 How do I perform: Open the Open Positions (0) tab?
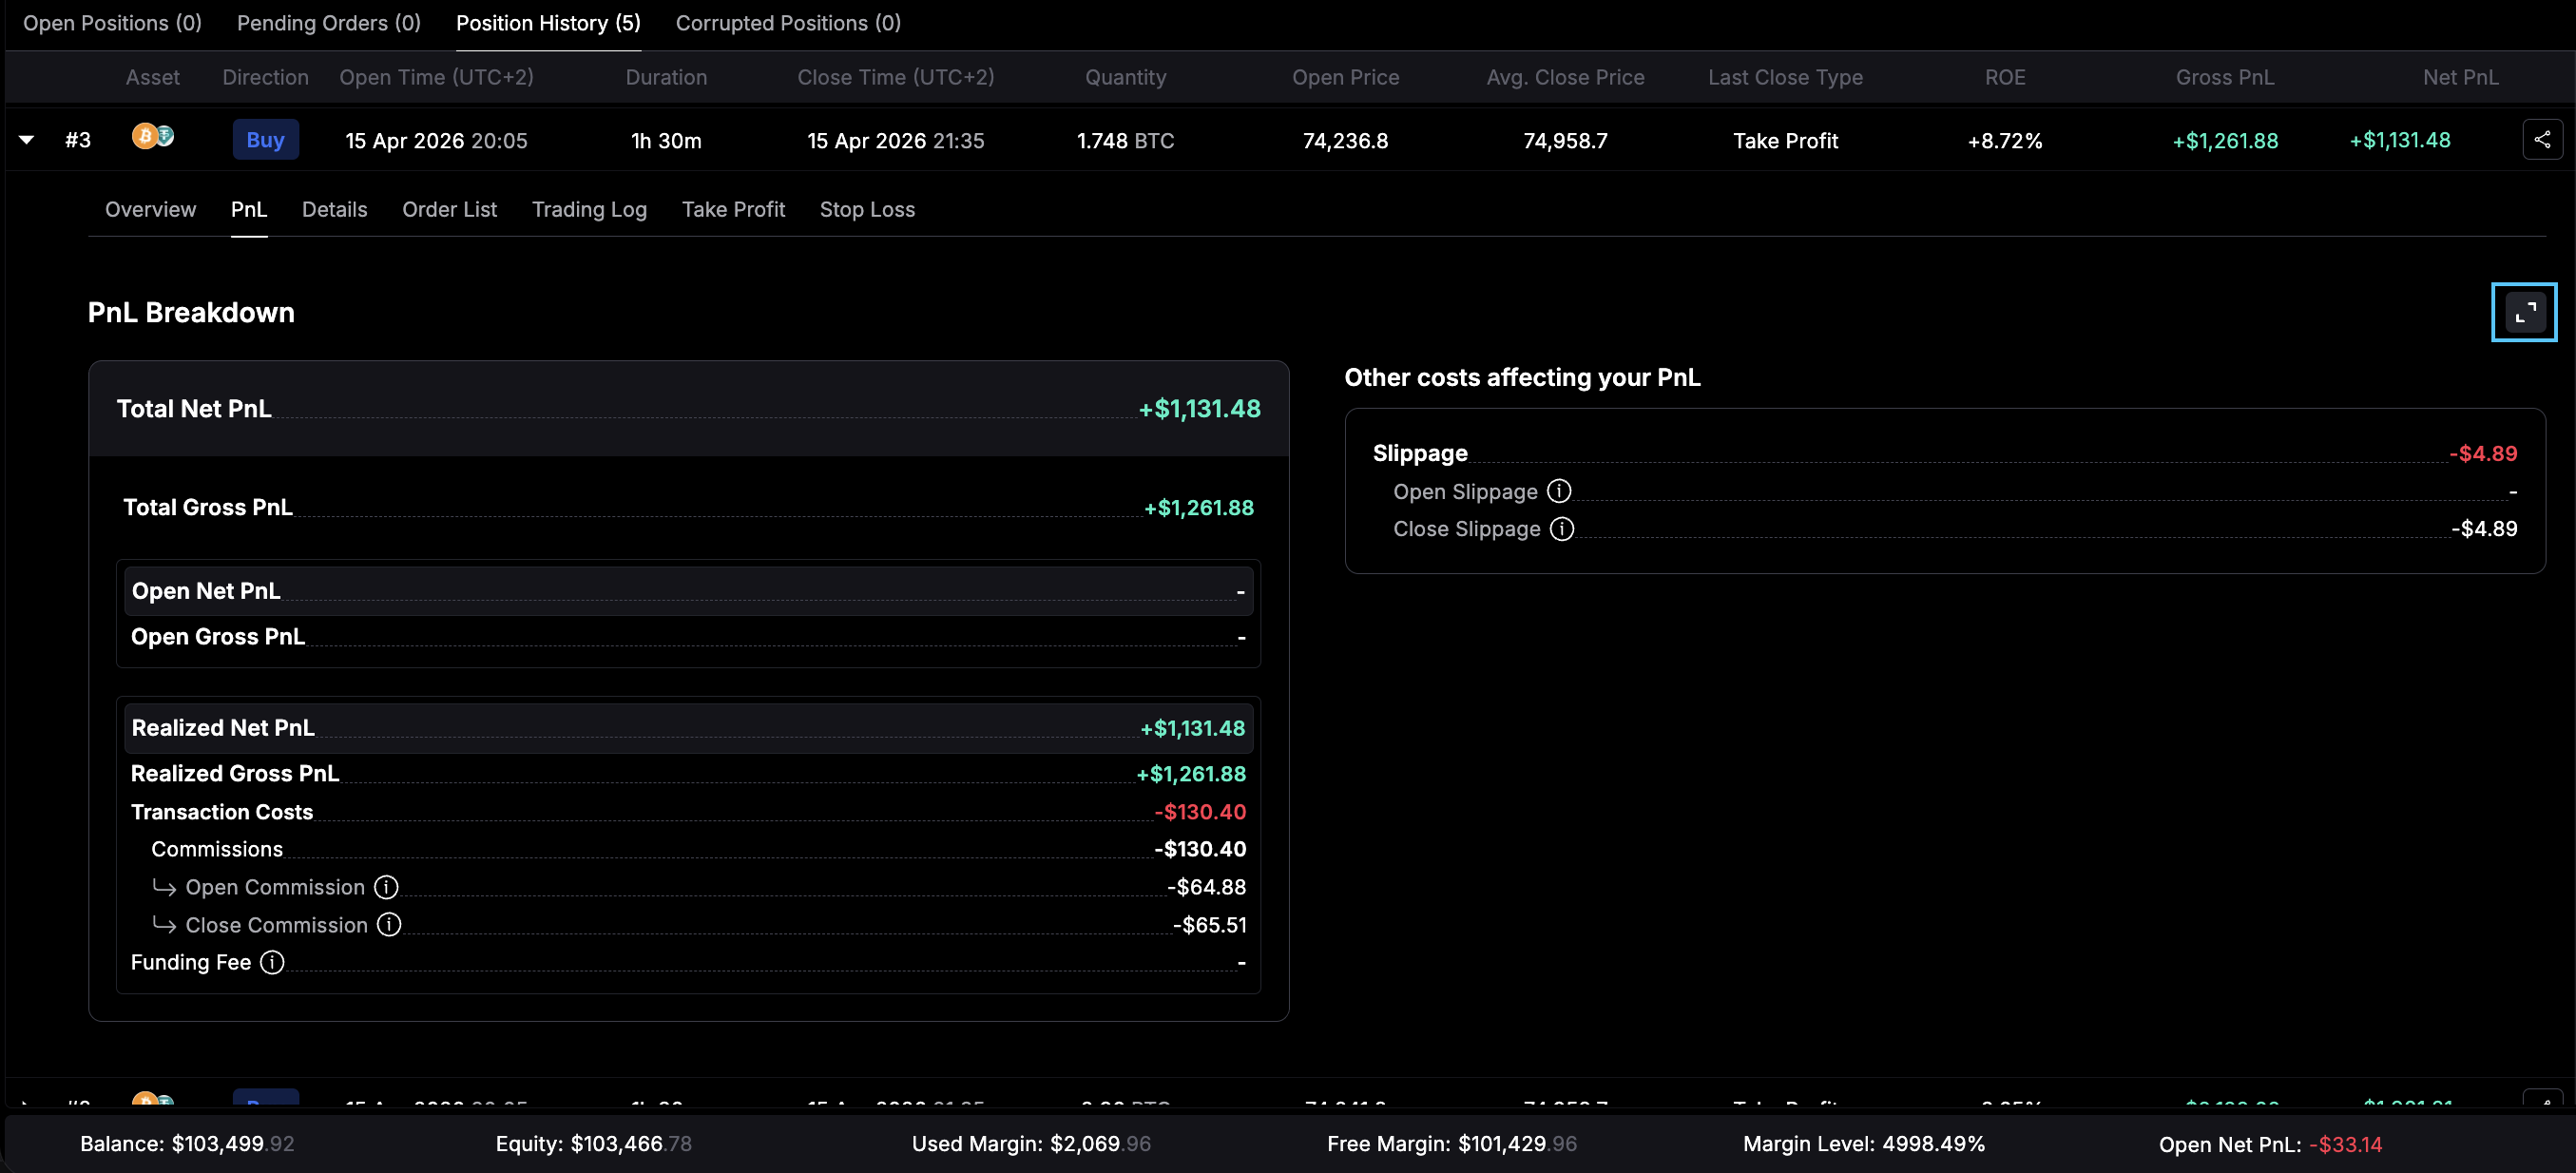pyautogui.click(x=112, y=23)
